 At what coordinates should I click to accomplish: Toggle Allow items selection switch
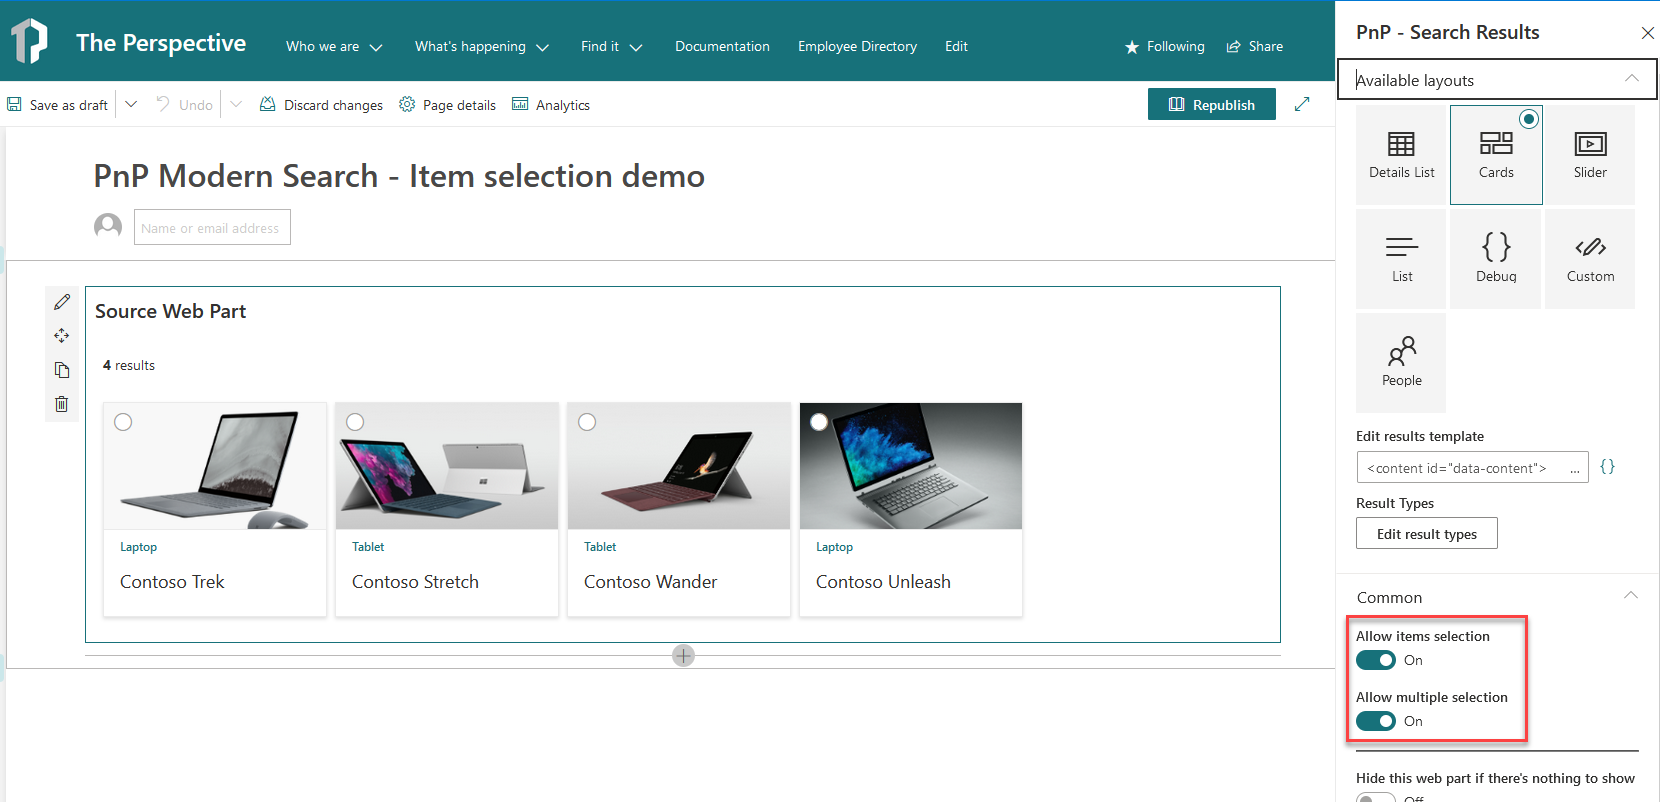pos(1376,660)
